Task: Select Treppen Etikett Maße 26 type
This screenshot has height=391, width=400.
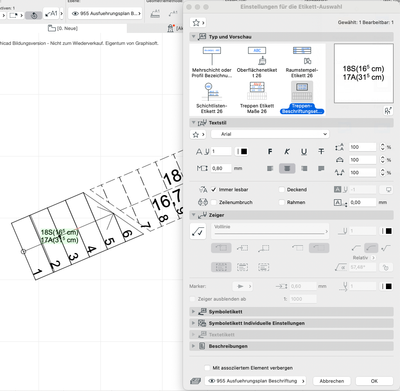Action: coord(257,98)
